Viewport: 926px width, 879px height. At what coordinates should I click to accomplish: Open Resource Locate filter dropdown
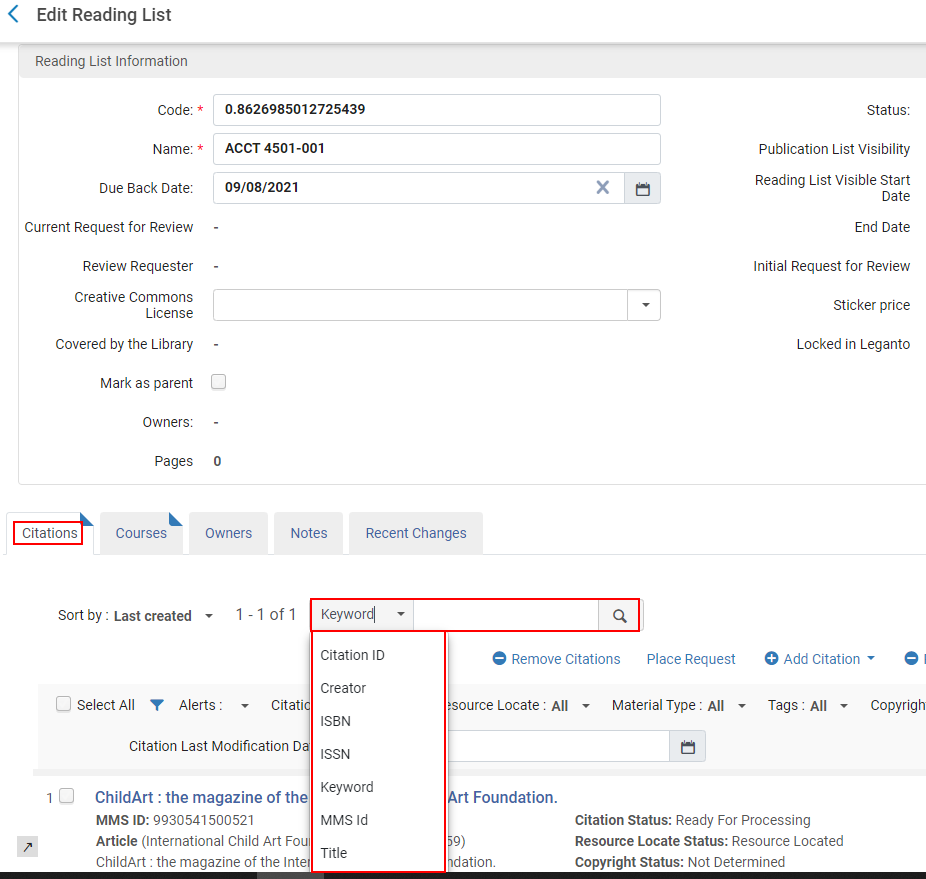point(586,705)
